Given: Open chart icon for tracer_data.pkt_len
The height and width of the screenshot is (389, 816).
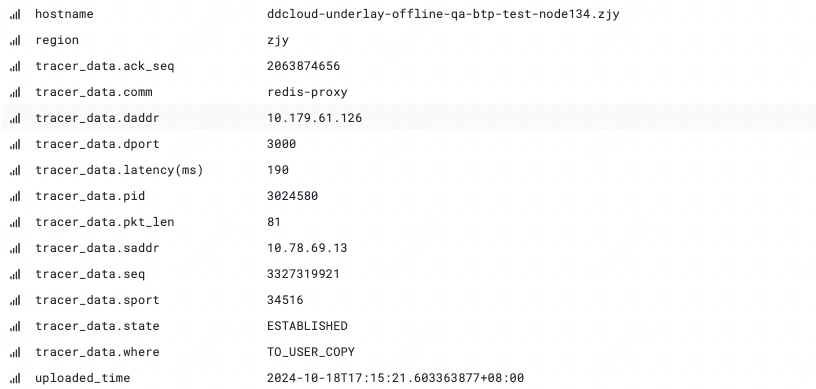Looking at the screenshot, I should tap(15, 222).
